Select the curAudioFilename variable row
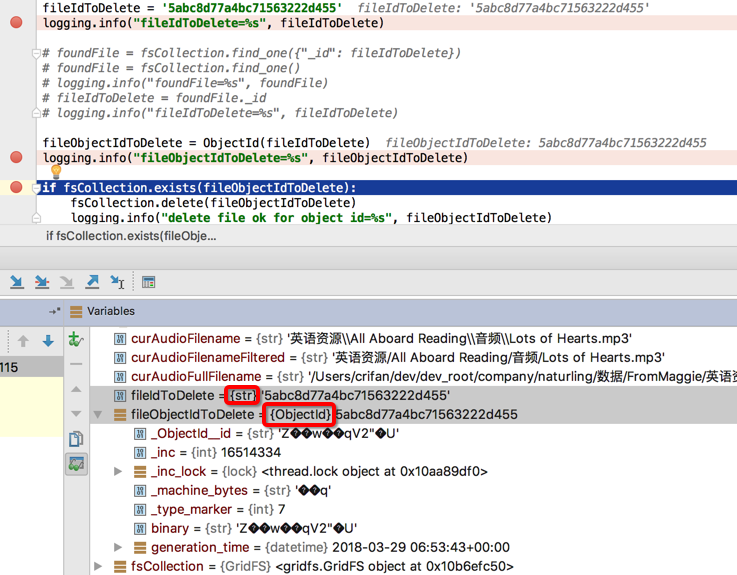This screenshot has height=575, width=737. pos(413,339)
